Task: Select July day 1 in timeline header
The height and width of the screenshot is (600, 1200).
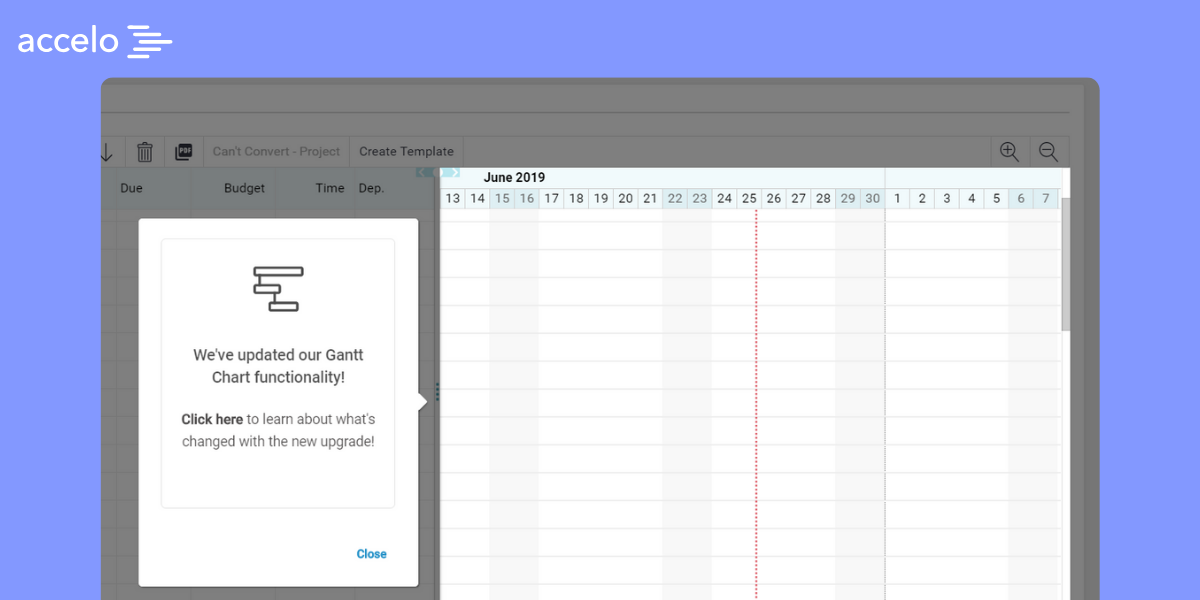Action: [x=897, y=198]
